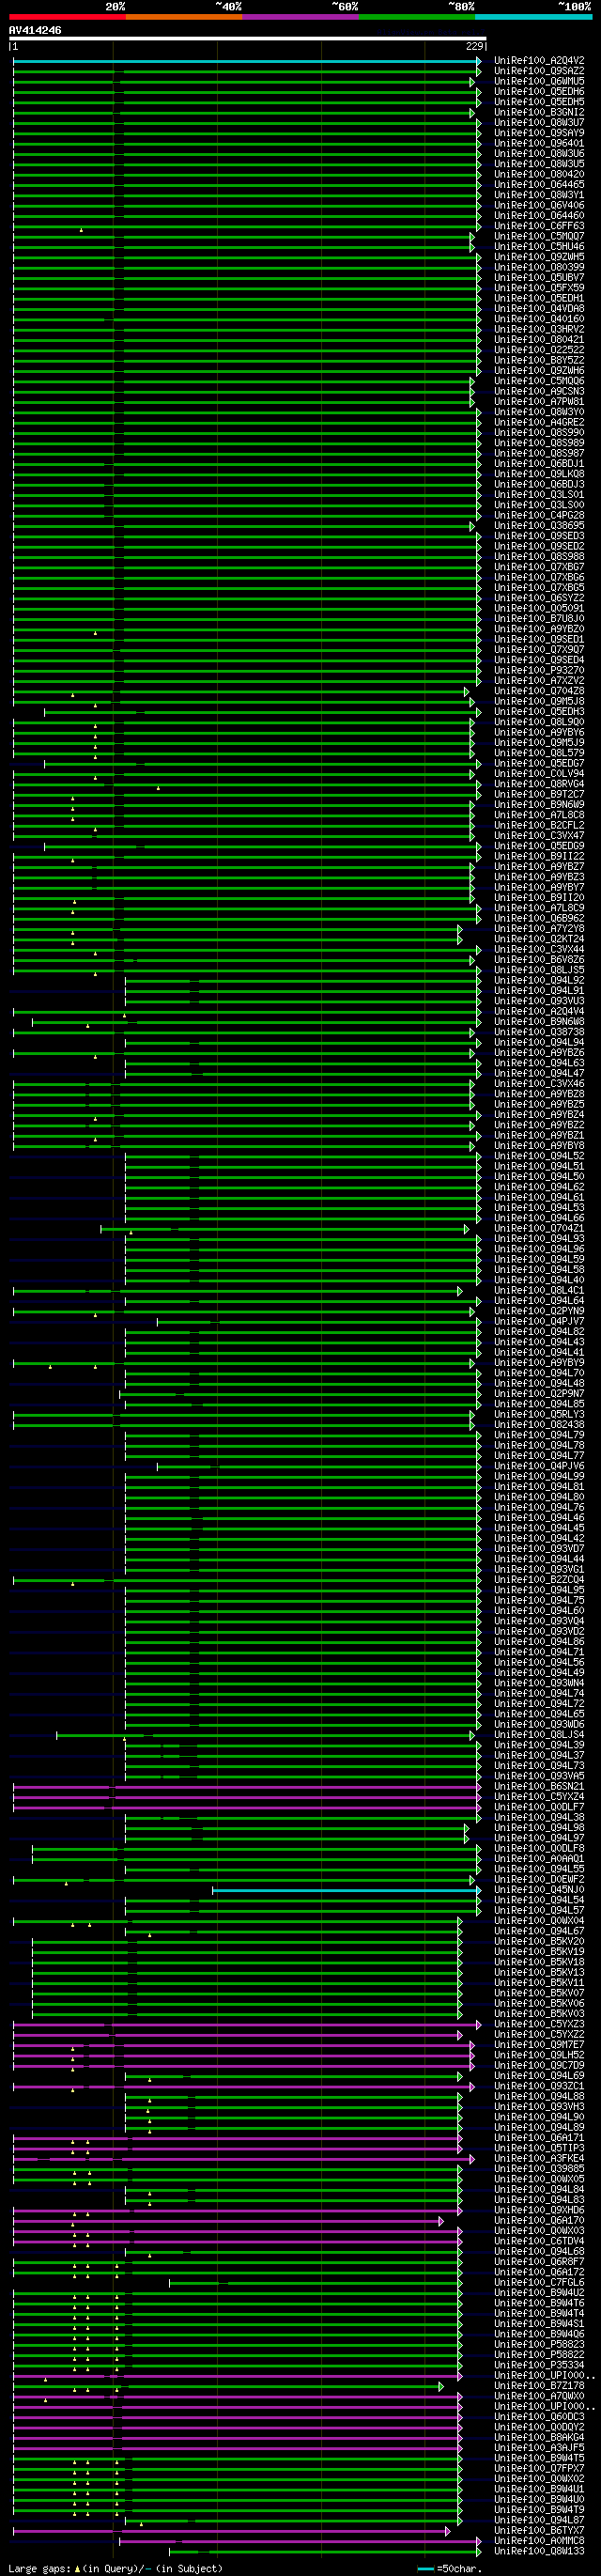Select the UniRef100_C6FF63 label
This screenshot has height=2576, width=601.
coord(539,226)
